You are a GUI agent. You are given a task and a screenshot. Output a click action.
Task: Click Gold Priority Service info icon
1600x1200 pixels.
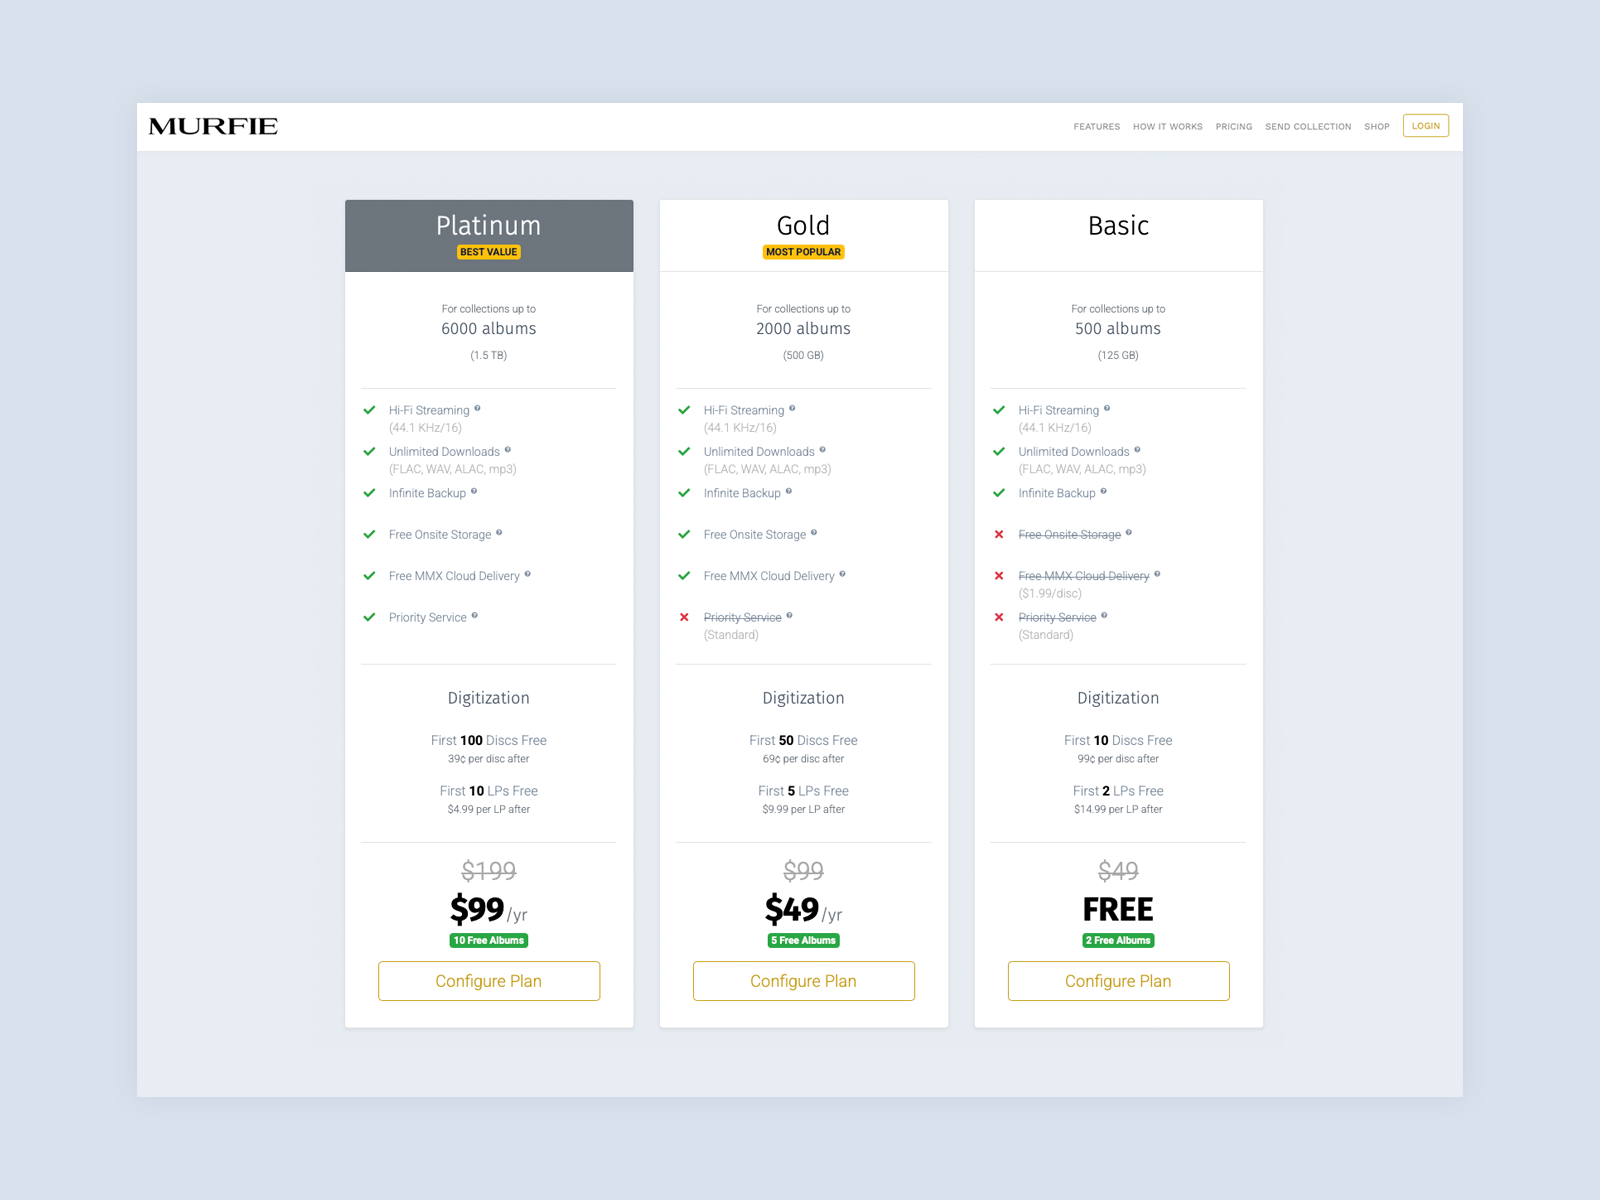[790, 616]
